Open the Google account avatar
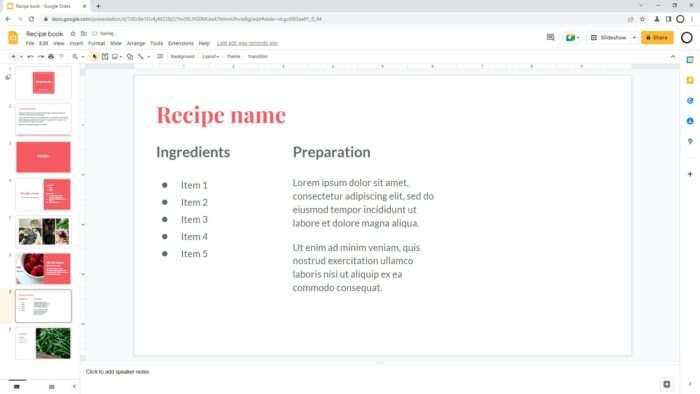The image size is (700, 394). coord(687,38)
